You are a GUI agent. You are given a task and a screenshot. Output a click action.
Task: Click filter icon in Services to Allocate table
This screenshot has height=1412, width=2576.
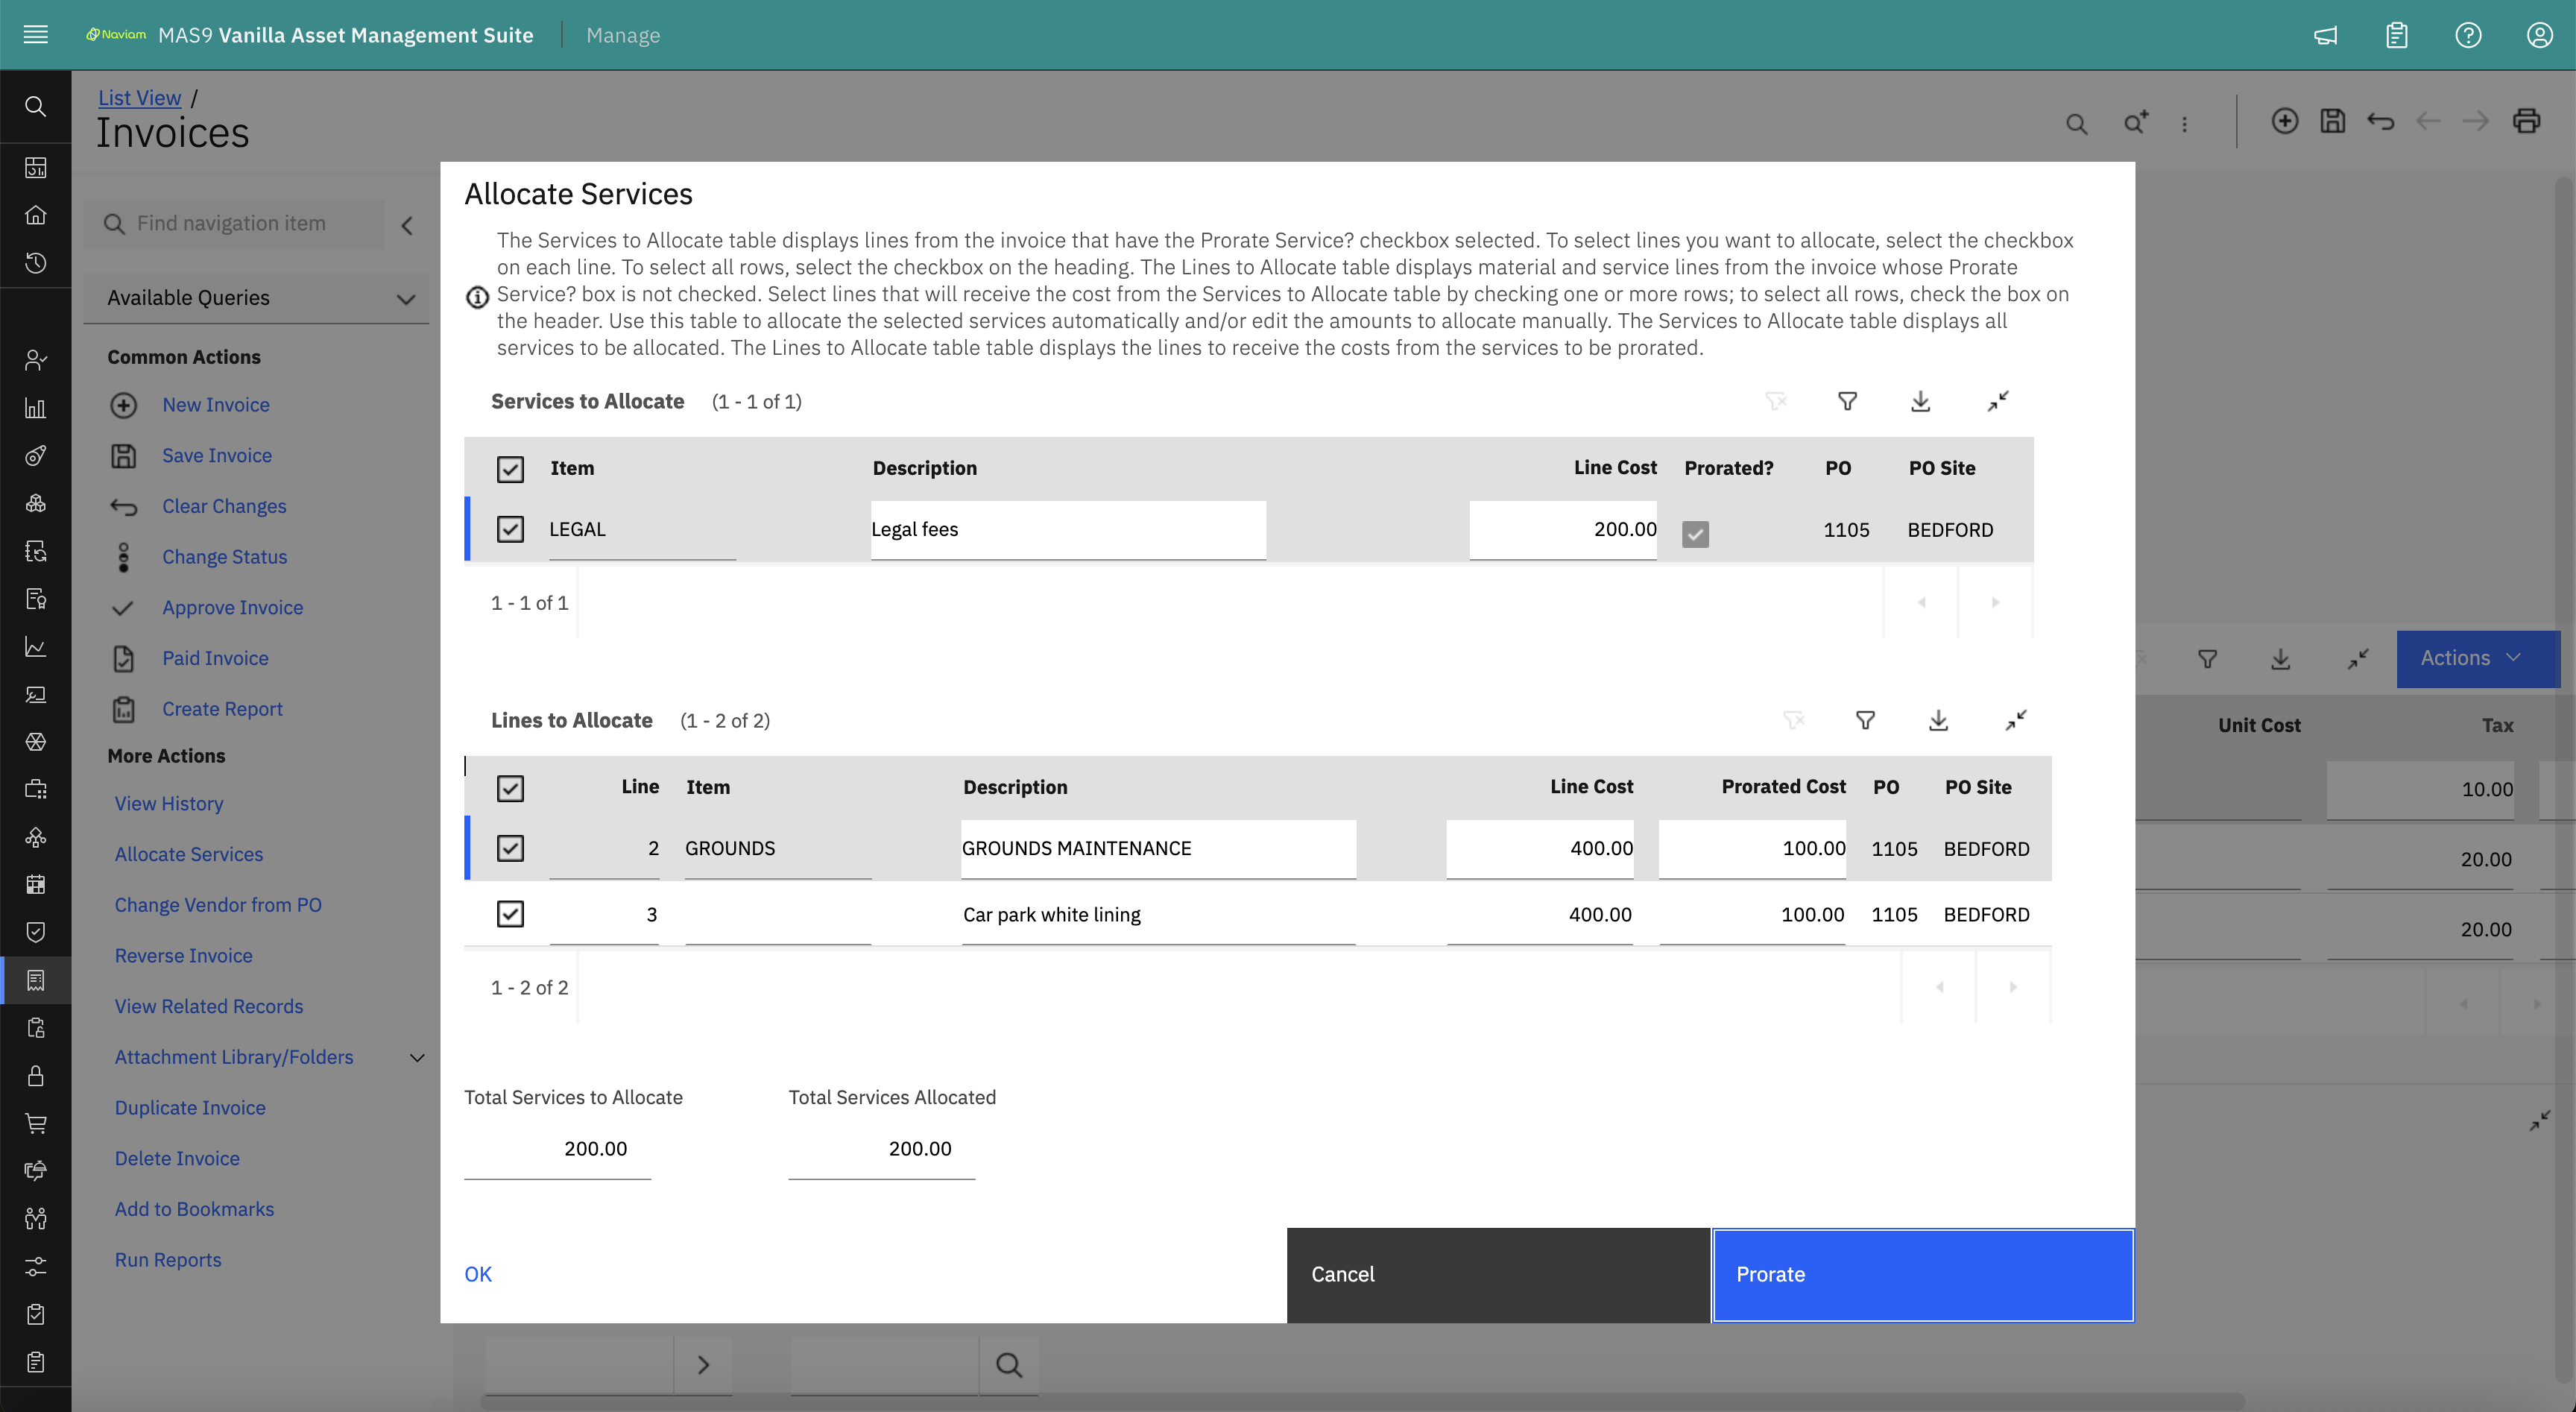click(x=1847, y=401)
